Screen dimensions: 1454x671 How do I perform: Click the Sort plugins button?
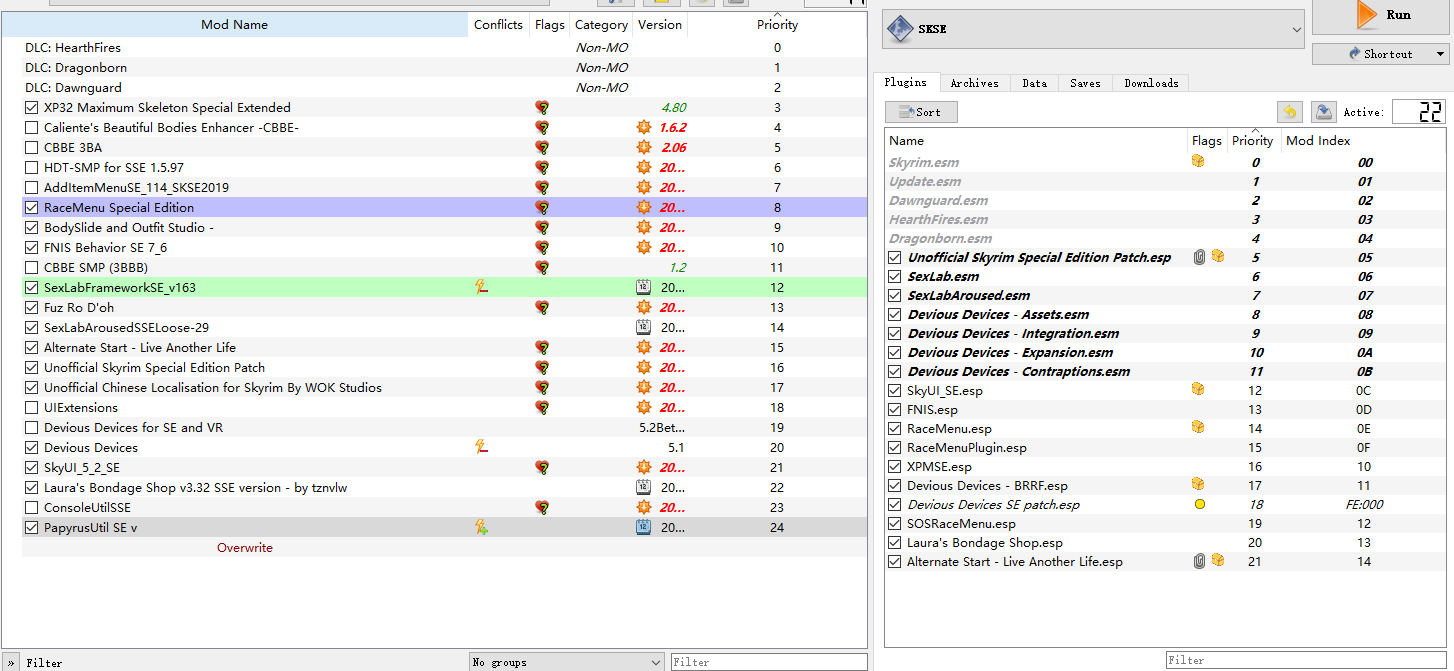tap(921, 112)
